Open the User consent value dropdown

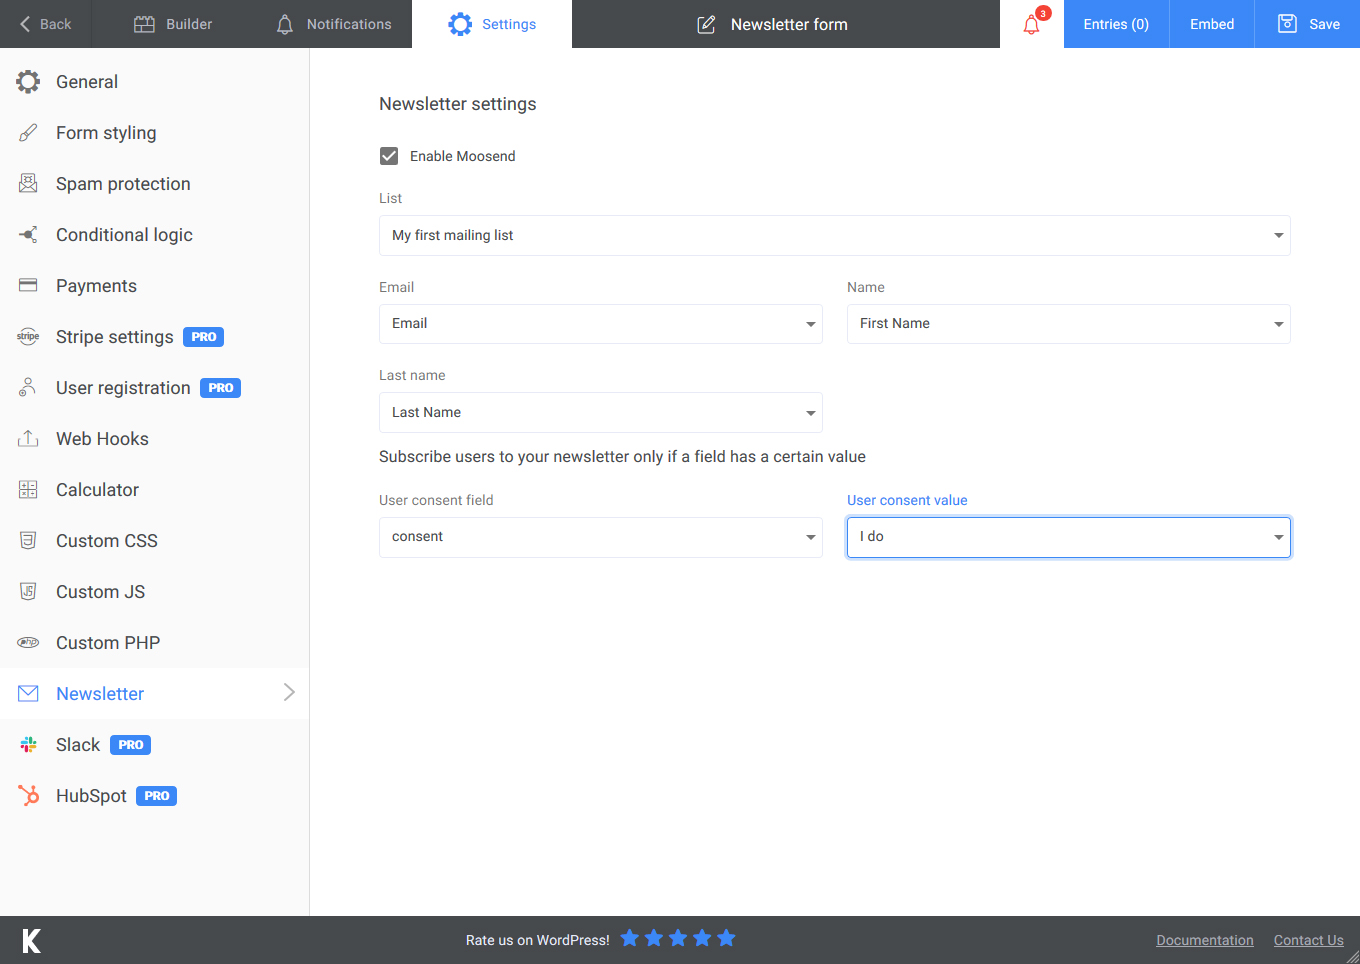(x=1069, y=537)
